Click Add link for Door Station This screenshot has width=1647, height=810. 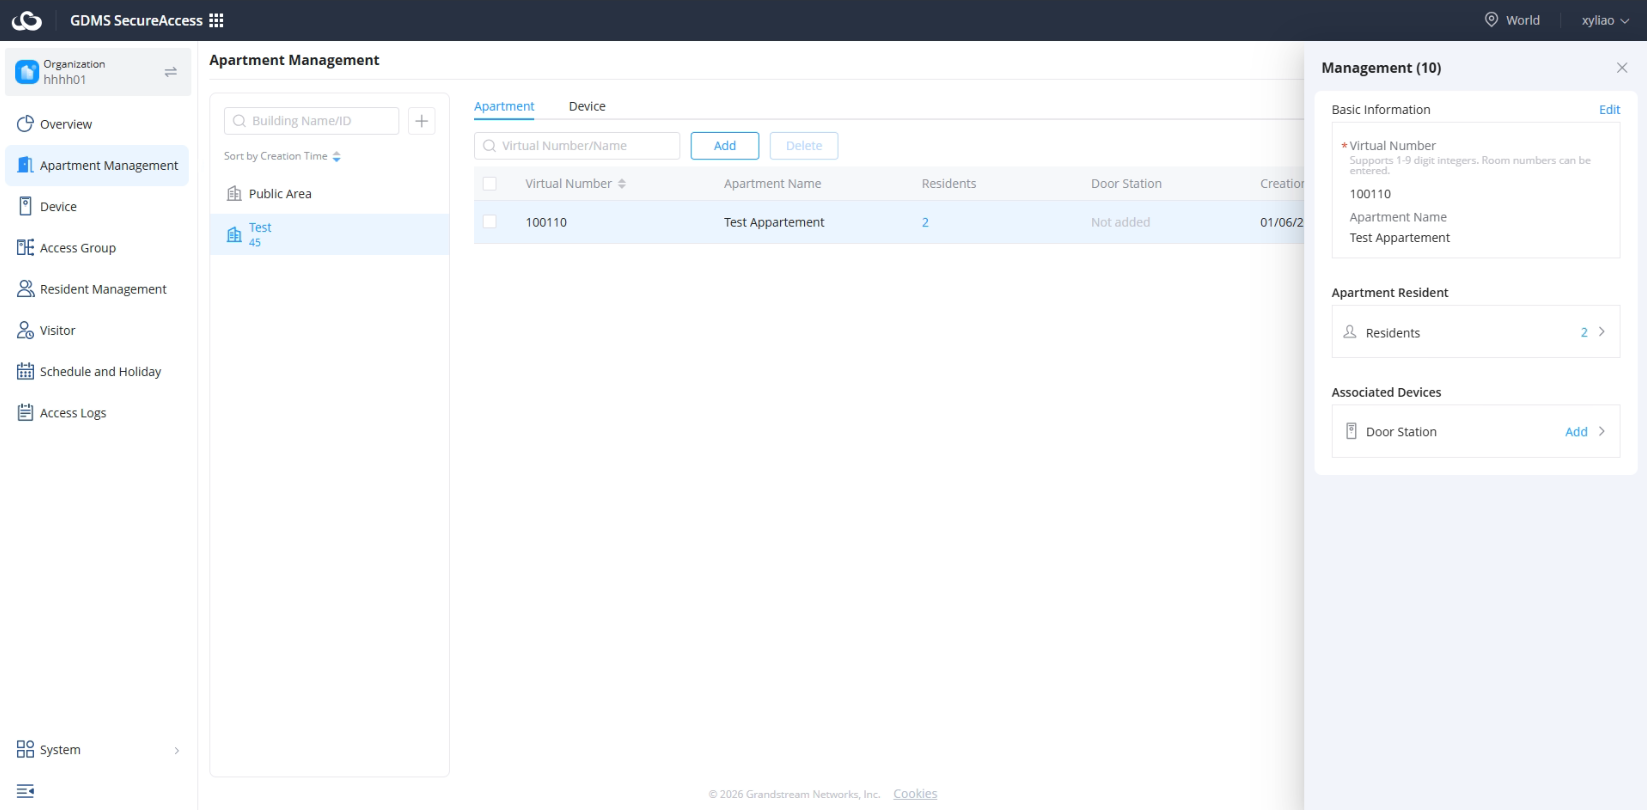[1576, 432]
